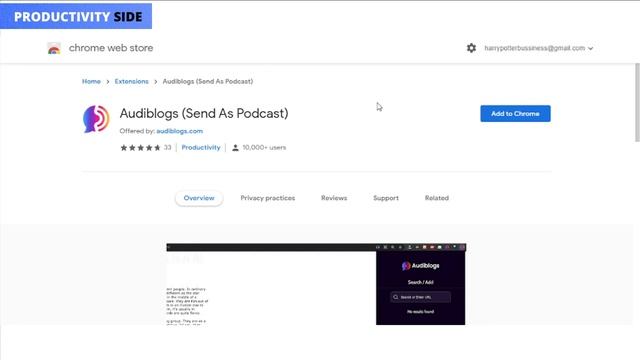Screen dimensions: 640x360
Task: Visit the audiblogs.com publisher link
Action: [x=180, y=131]
